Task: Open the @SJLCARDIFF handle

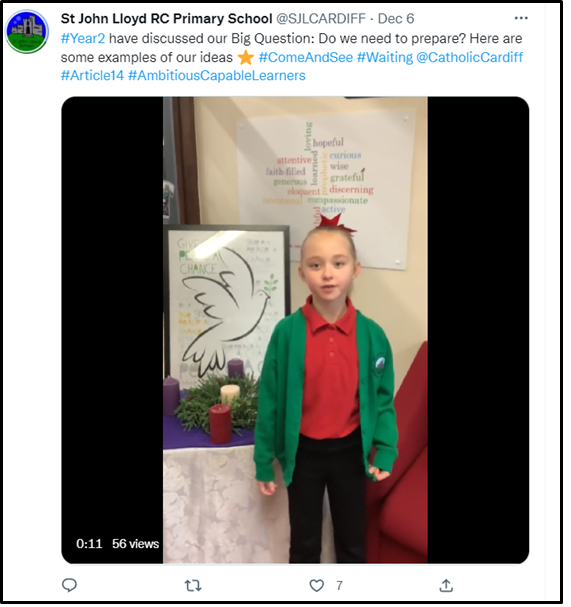Action: click(x=321, y=19)
